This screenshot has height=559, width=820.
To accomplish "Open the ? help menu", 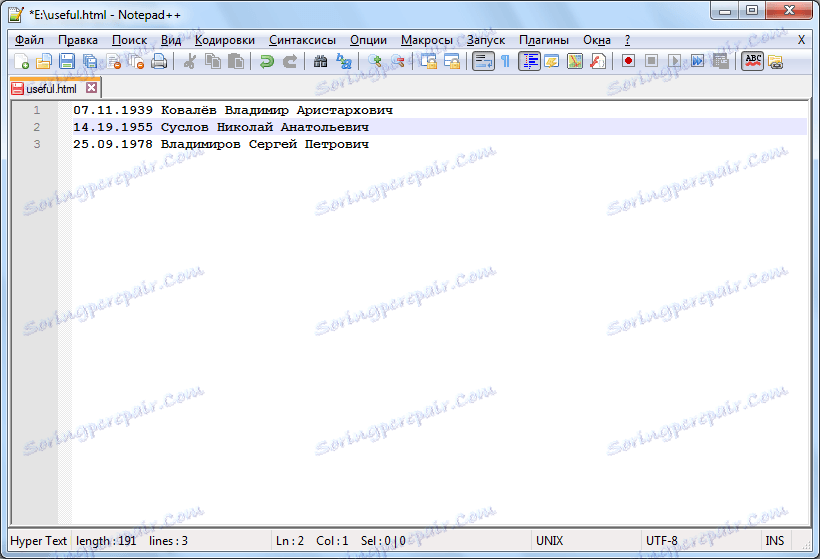I will point(627,40).
